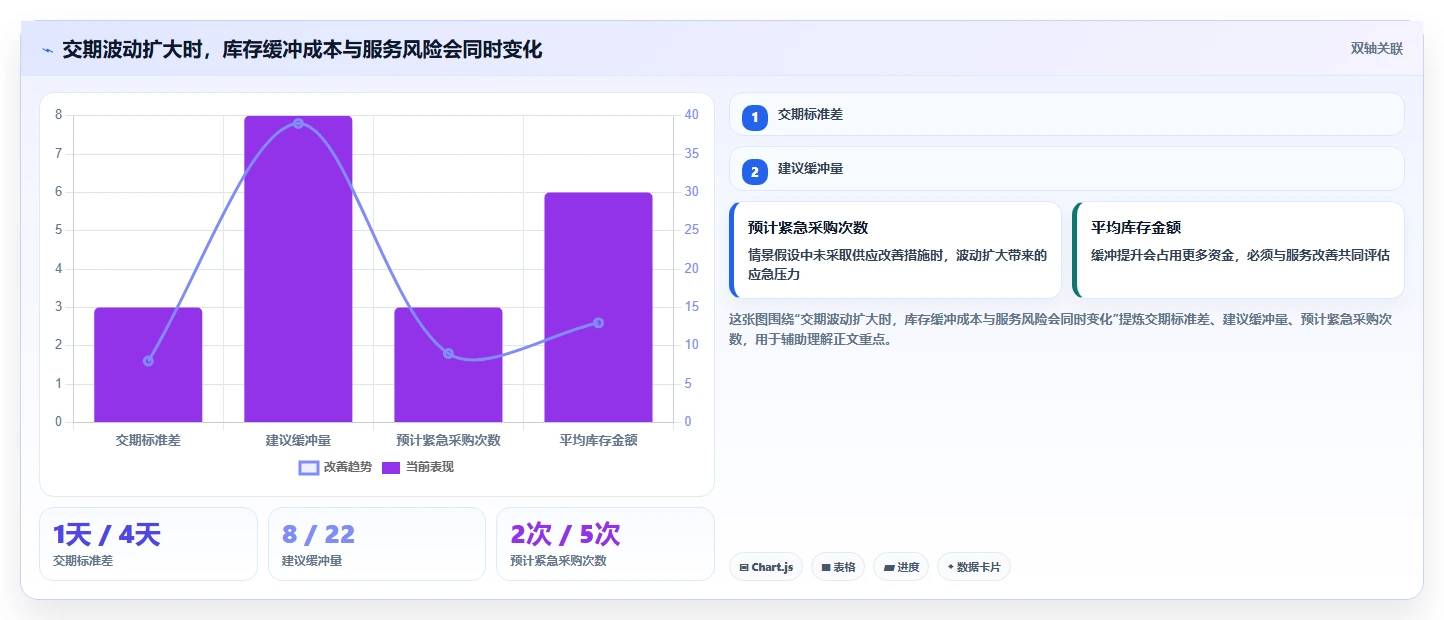Click the 表格 tag
This screenshot has width=1444, height=620.
[x=838, y=567]
